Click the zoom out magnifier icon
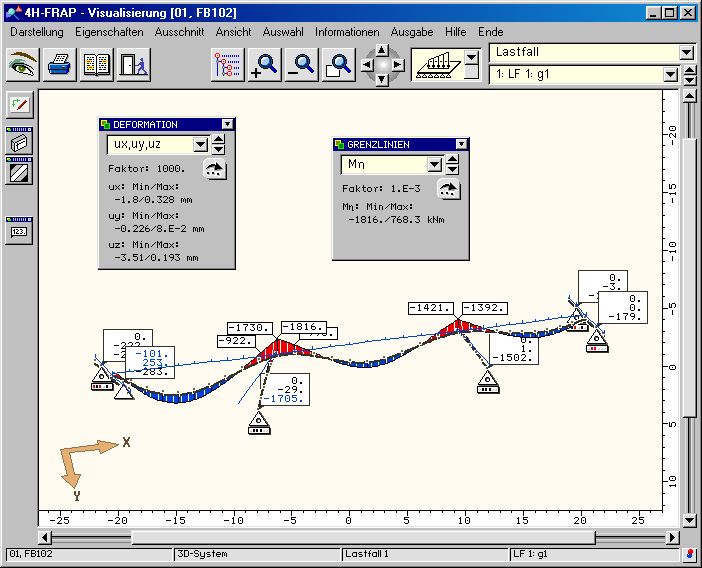Screen dimensions: 702x568 coord(301,65)
